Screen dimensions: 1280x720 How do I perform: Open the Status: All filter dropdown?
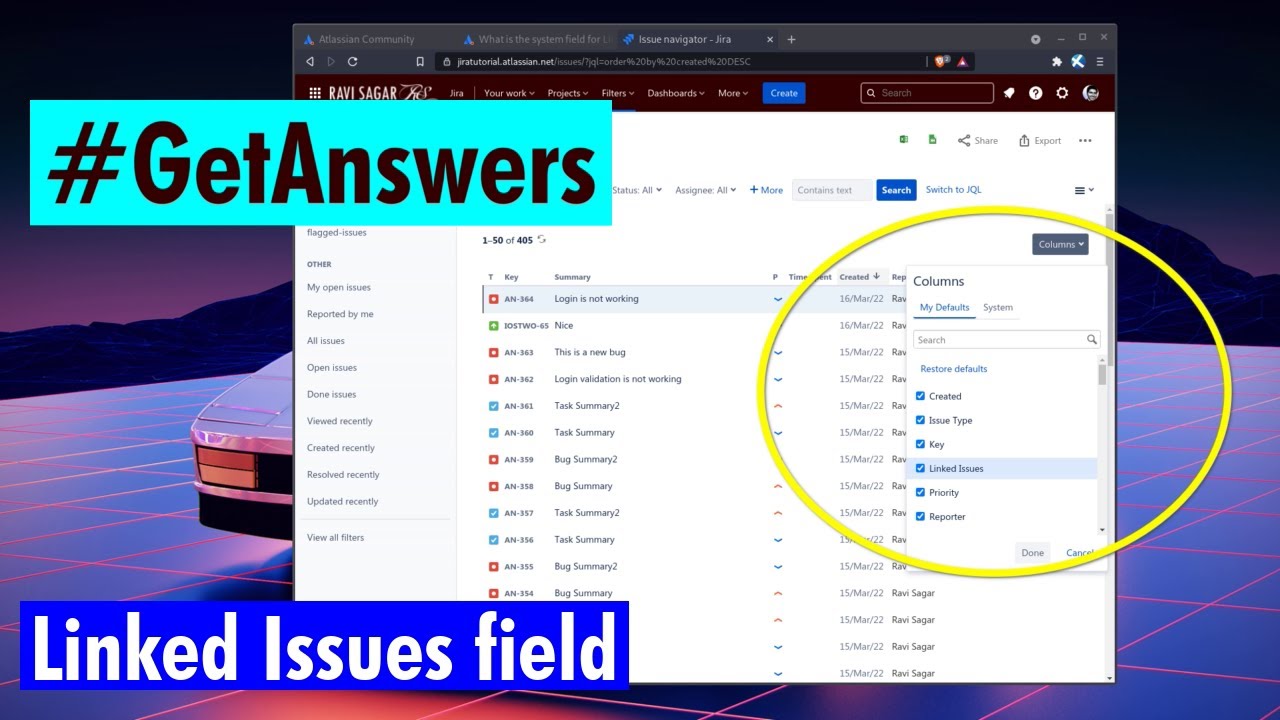point(637,190)
